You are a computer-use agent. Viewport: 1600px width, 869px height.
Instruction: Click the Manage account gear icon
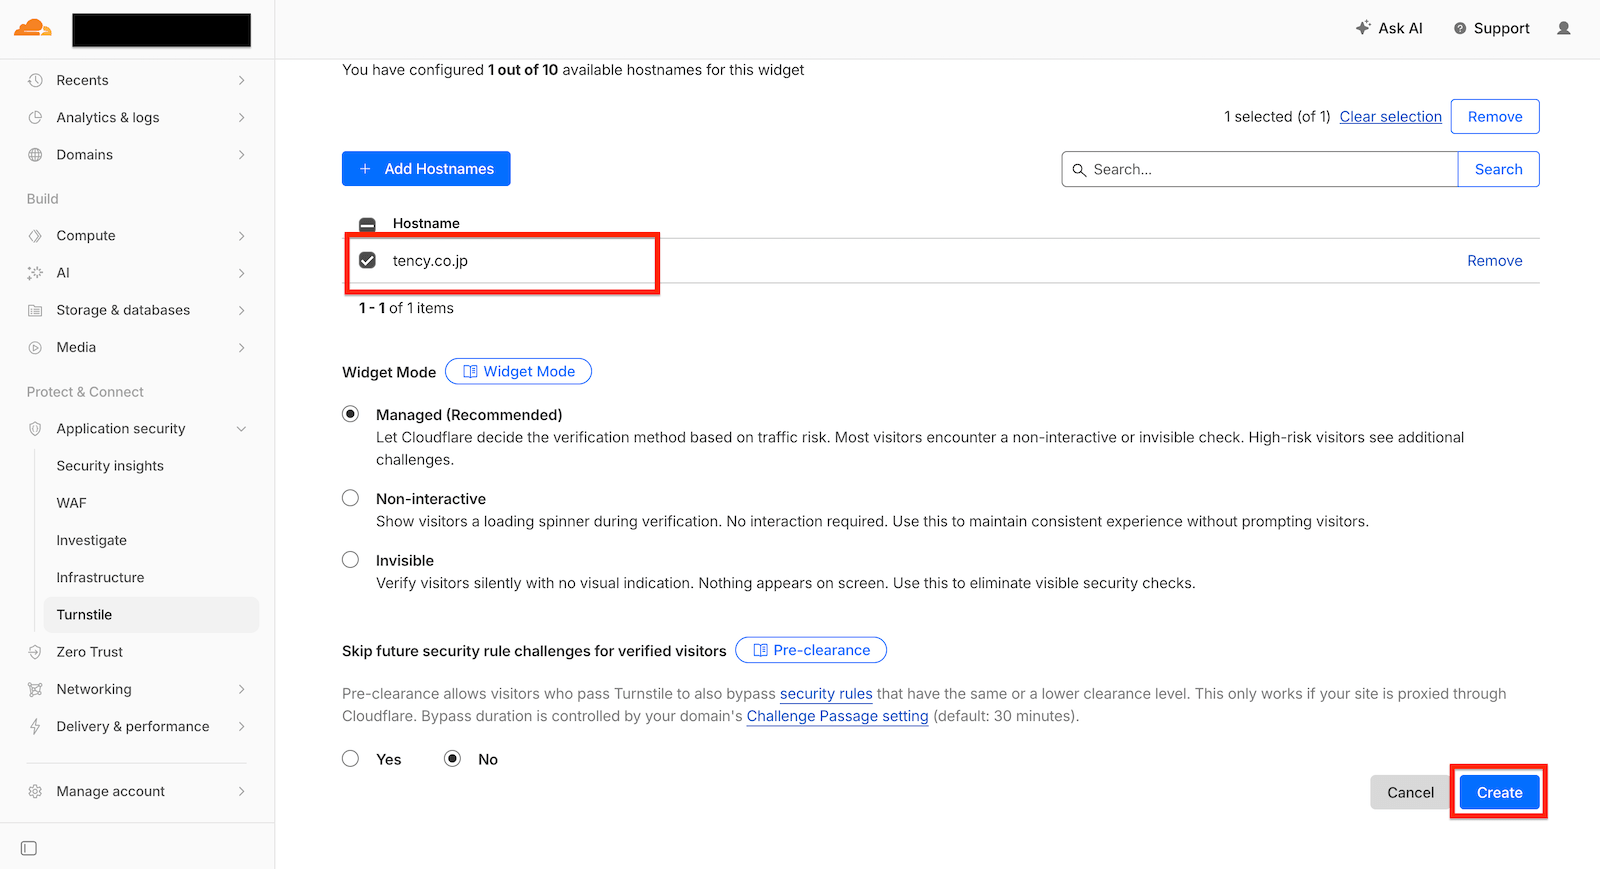[x=35, y=791]
